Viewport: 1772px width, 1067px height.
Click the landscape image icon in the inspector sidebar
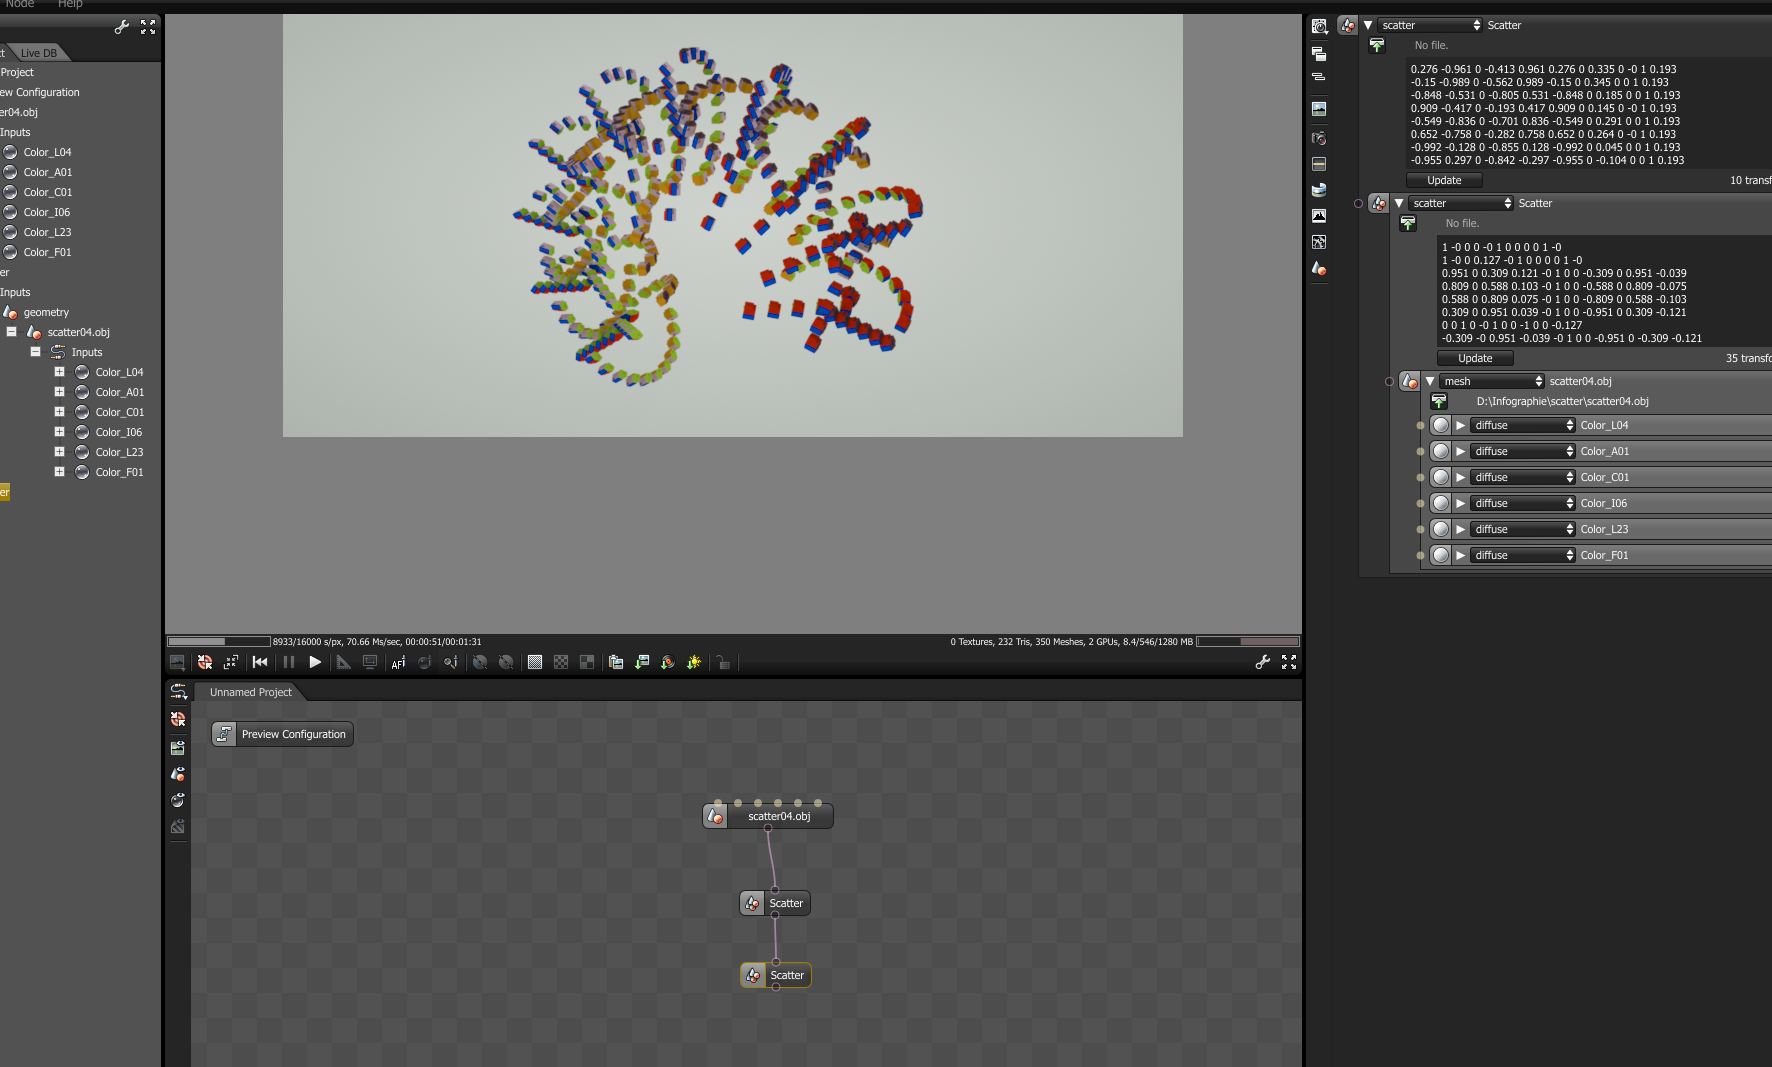(x=1319, y=108)
